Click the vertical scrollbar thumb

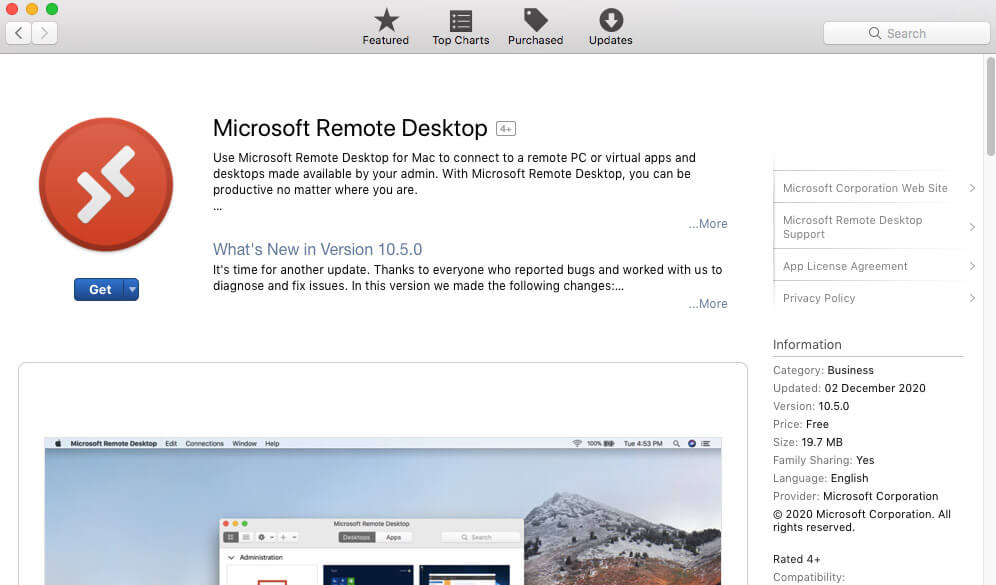[990, 107]
